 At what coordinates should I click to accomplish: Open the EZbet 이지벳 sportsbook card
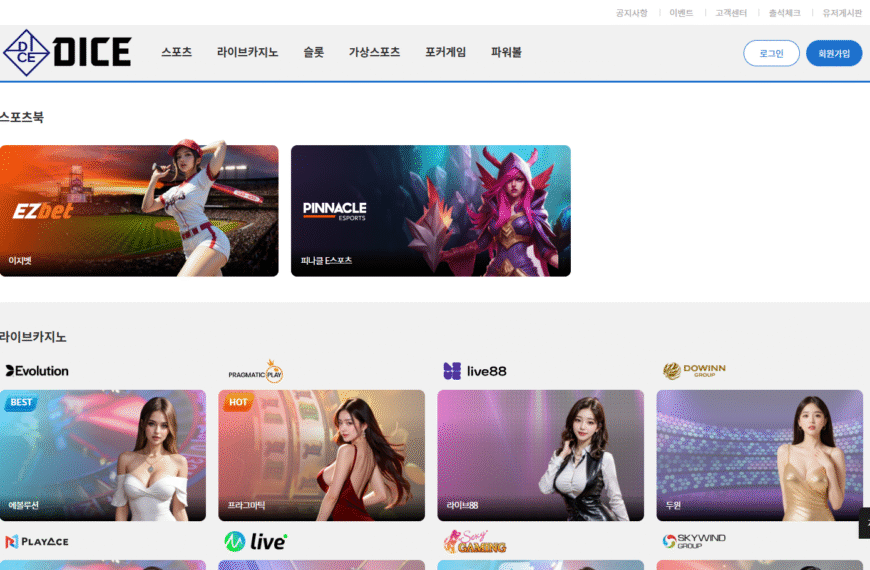click(x=139, y=210)
